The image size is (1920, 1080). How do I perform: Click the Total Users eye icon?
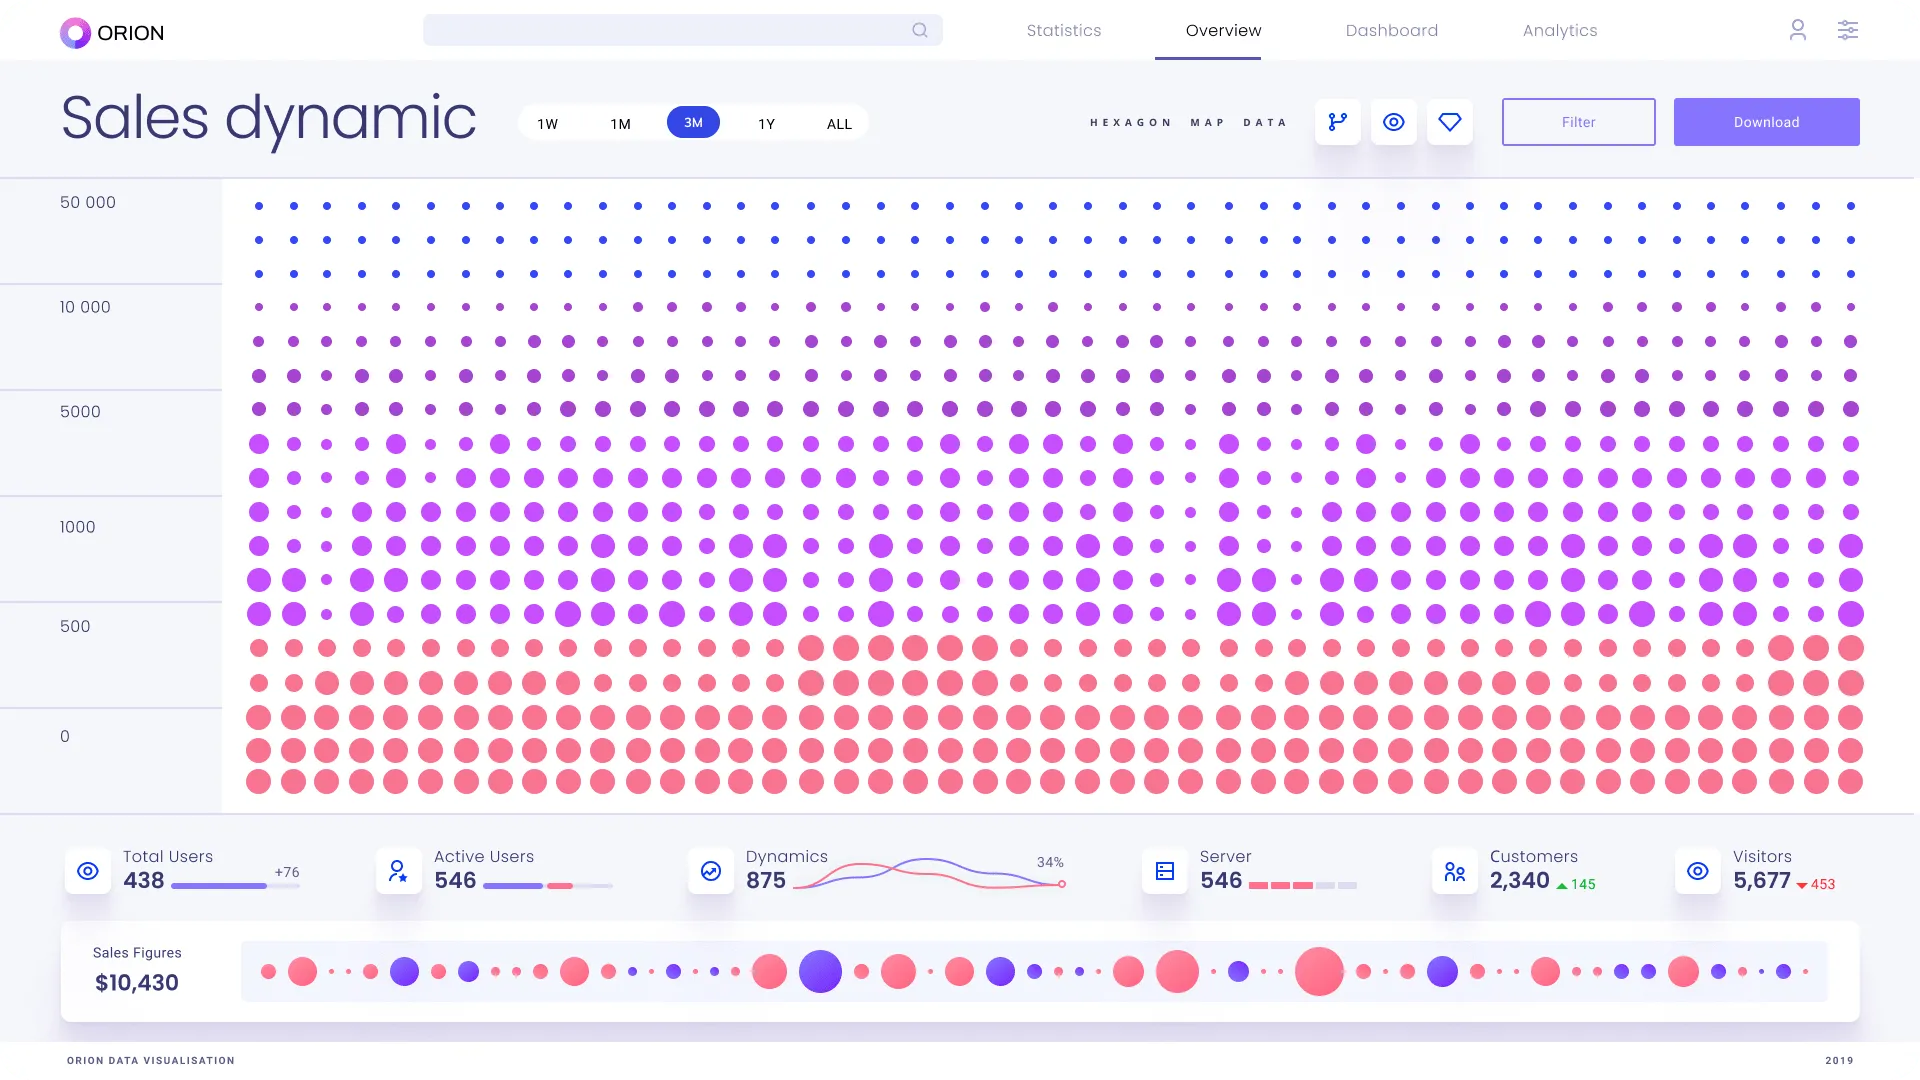pos(87,871)
